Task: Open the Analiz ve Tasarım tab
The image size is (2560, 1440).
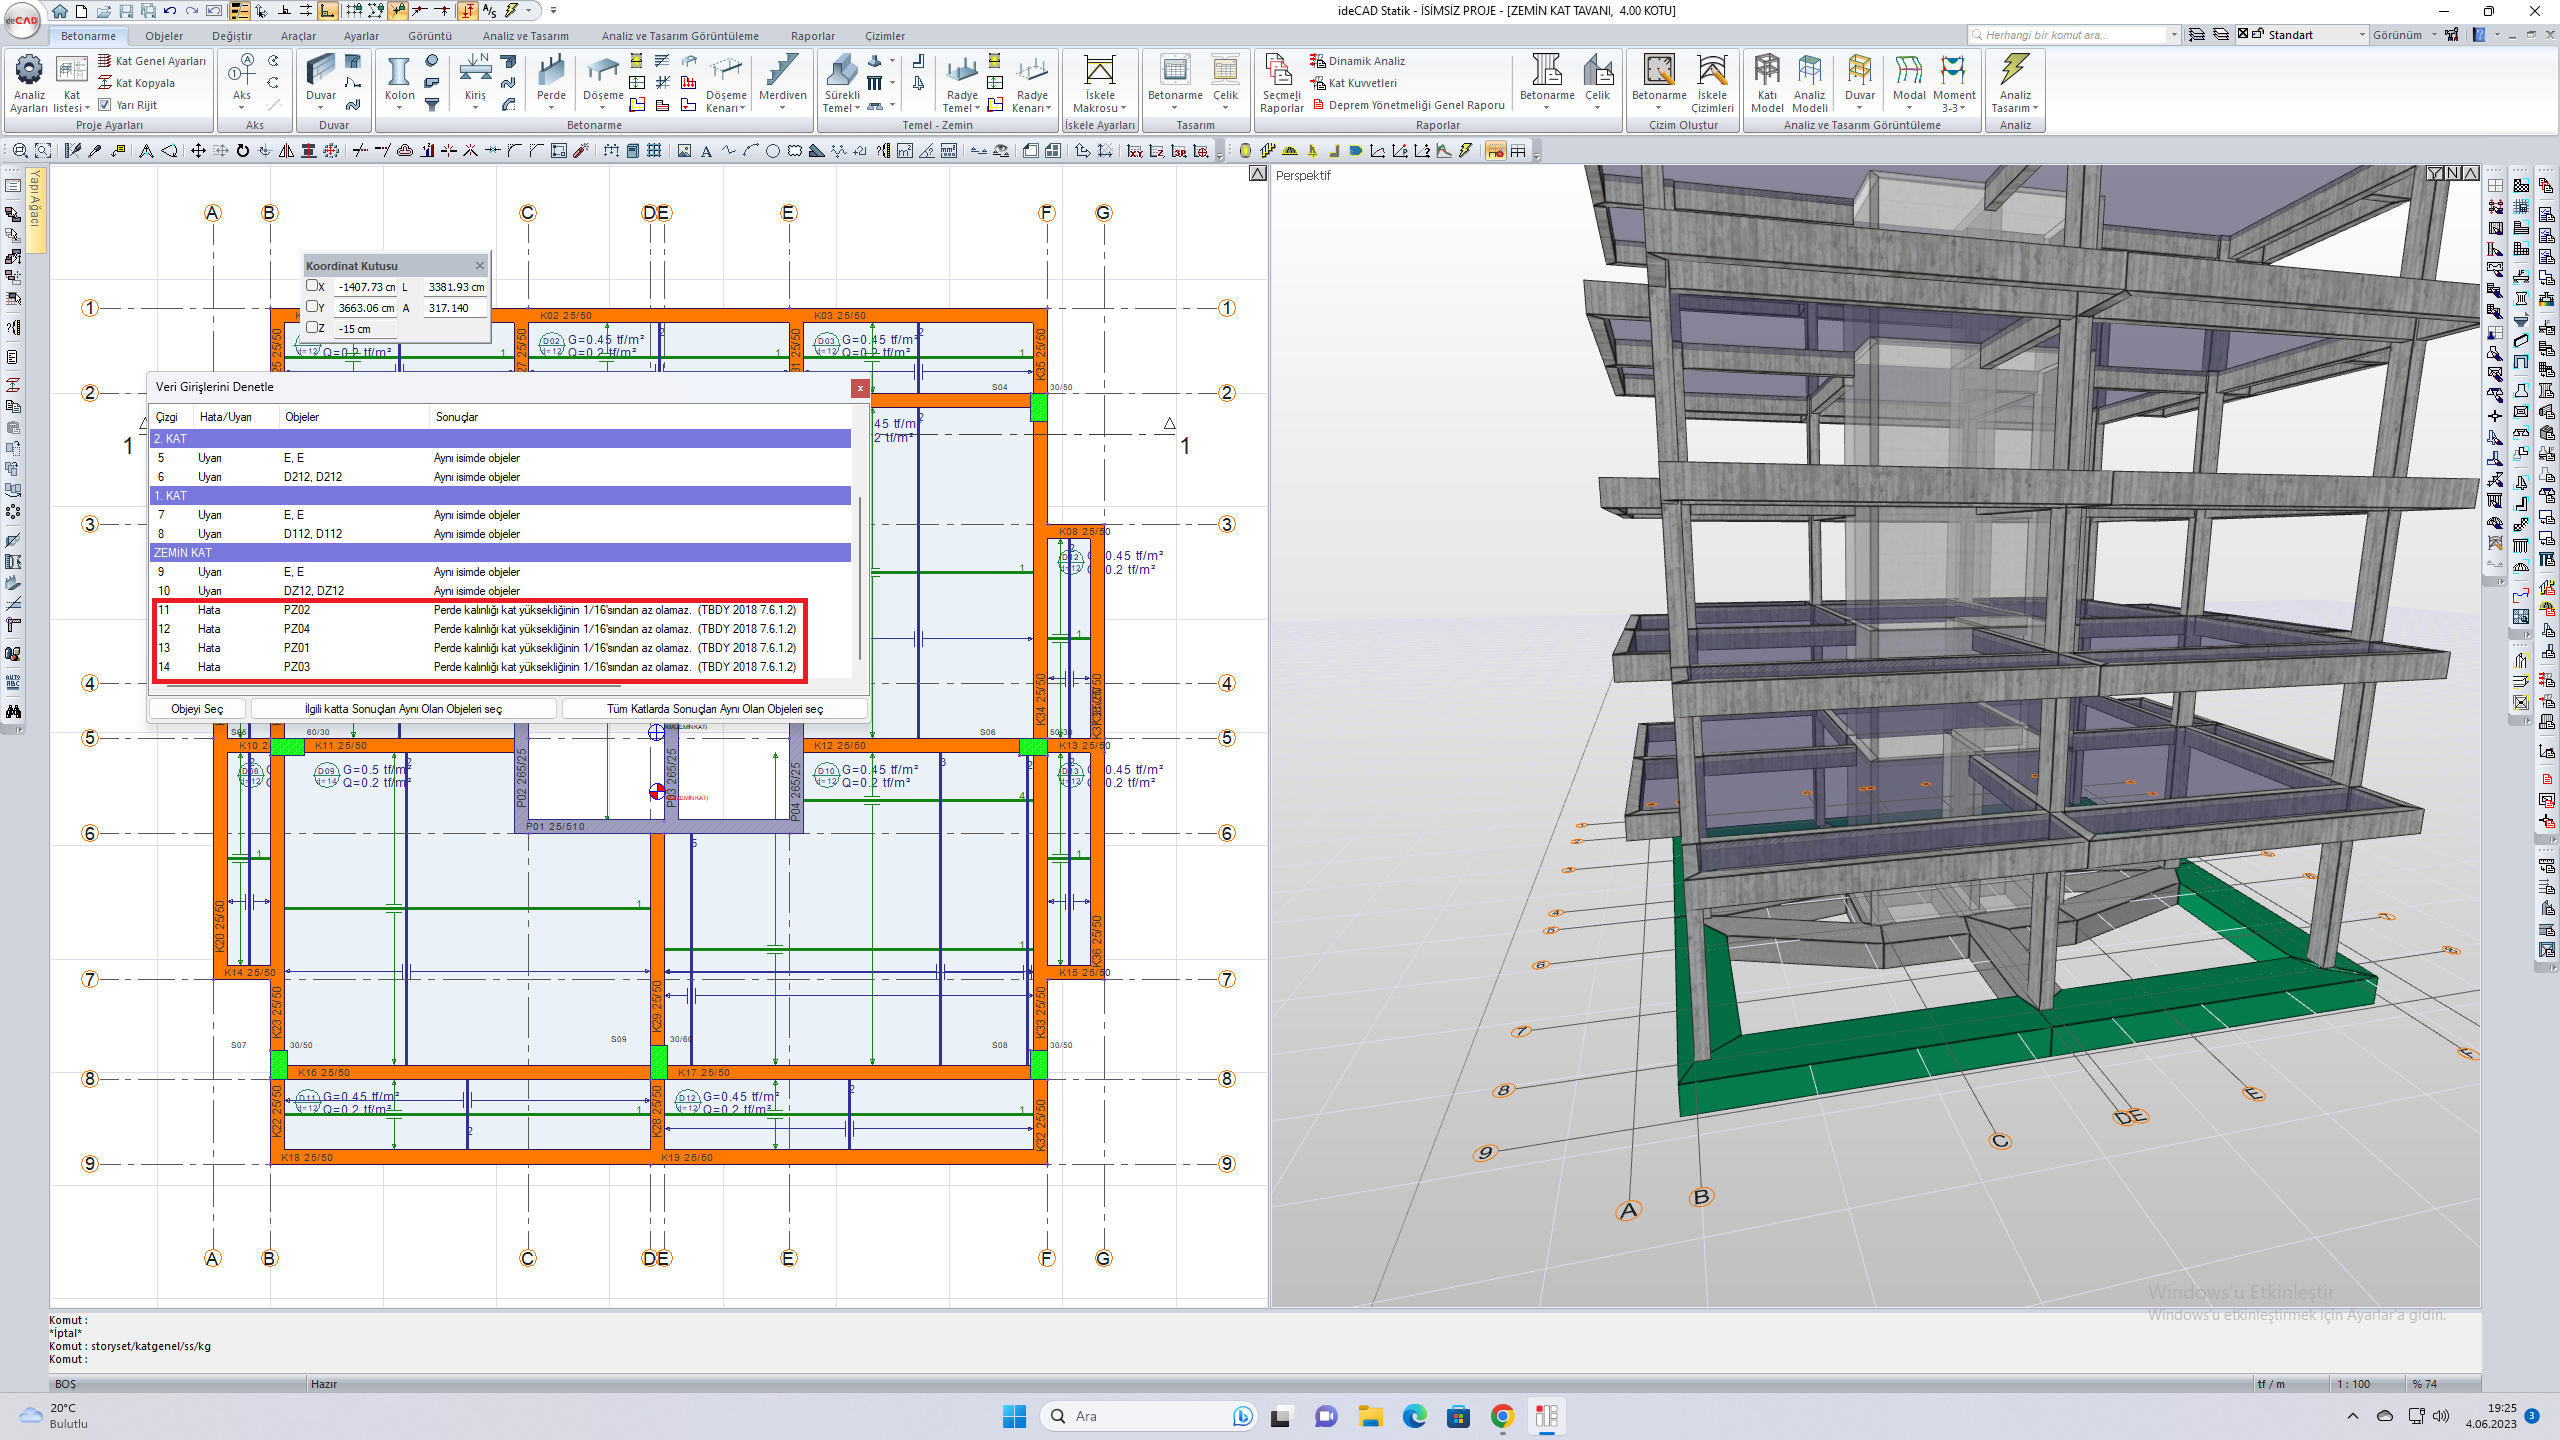Action: click(x=525, y=36)
